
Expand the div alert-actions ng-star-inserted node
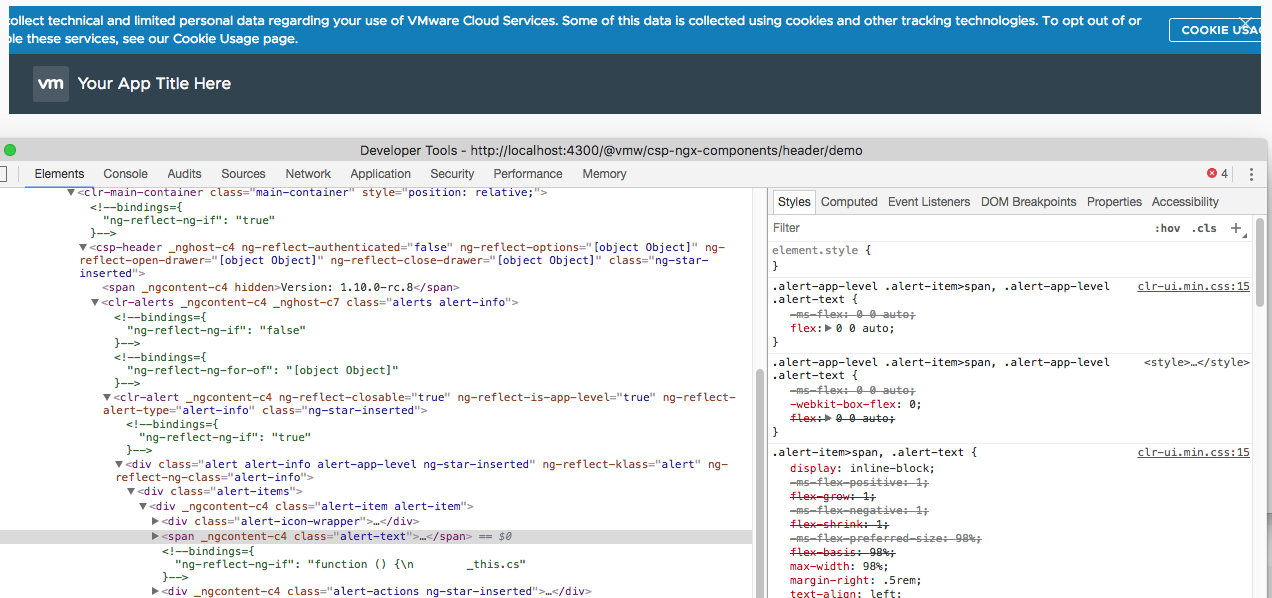[x=155, y=591]
